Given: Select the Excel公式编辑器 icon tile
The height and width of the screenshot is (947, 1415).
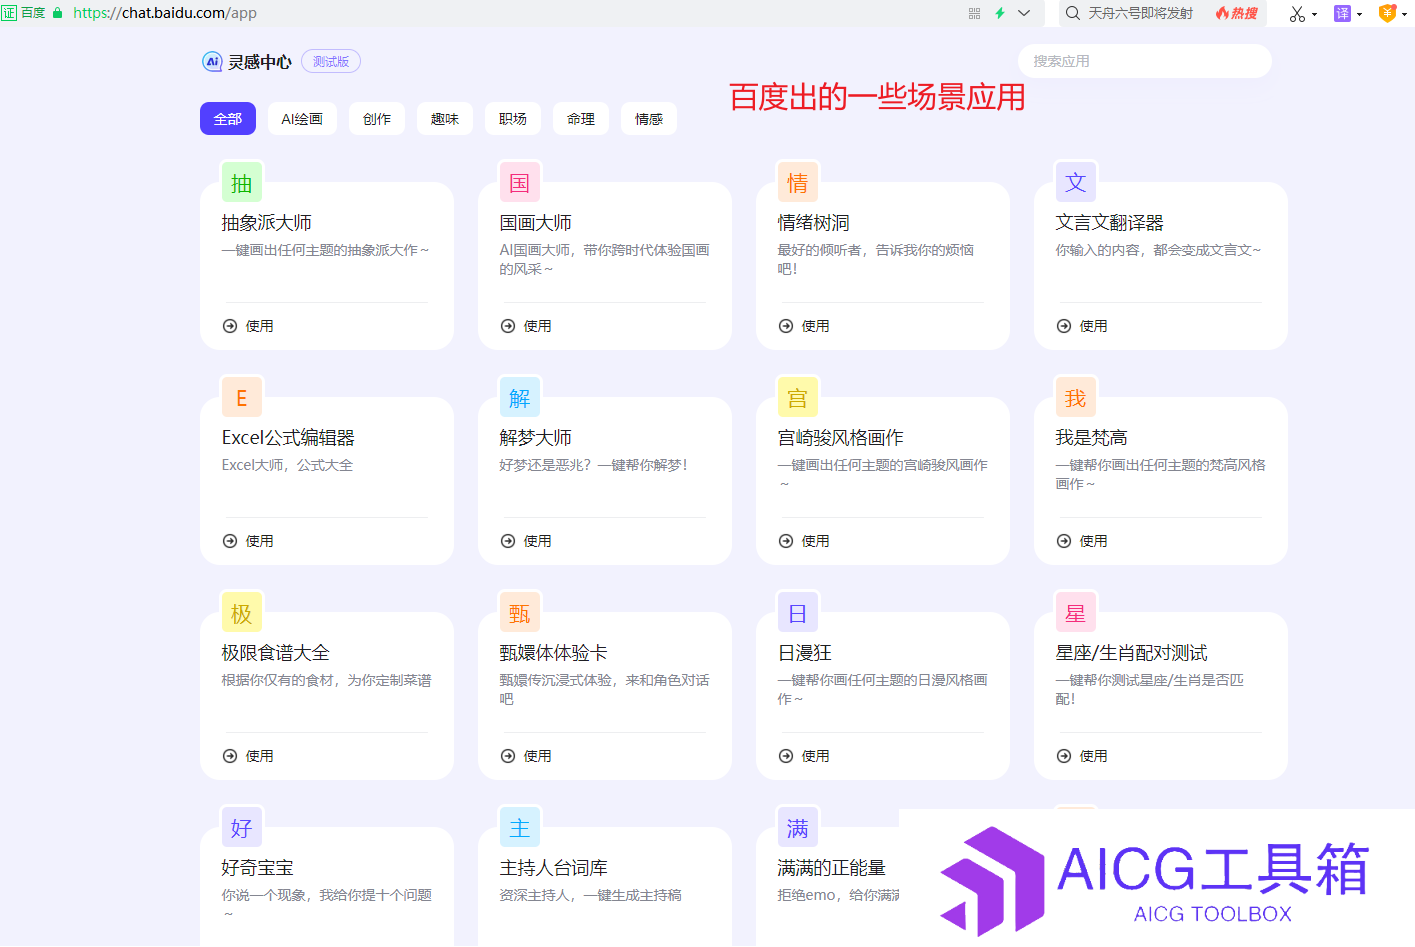Looking at the screenshot, I should 242,398.
